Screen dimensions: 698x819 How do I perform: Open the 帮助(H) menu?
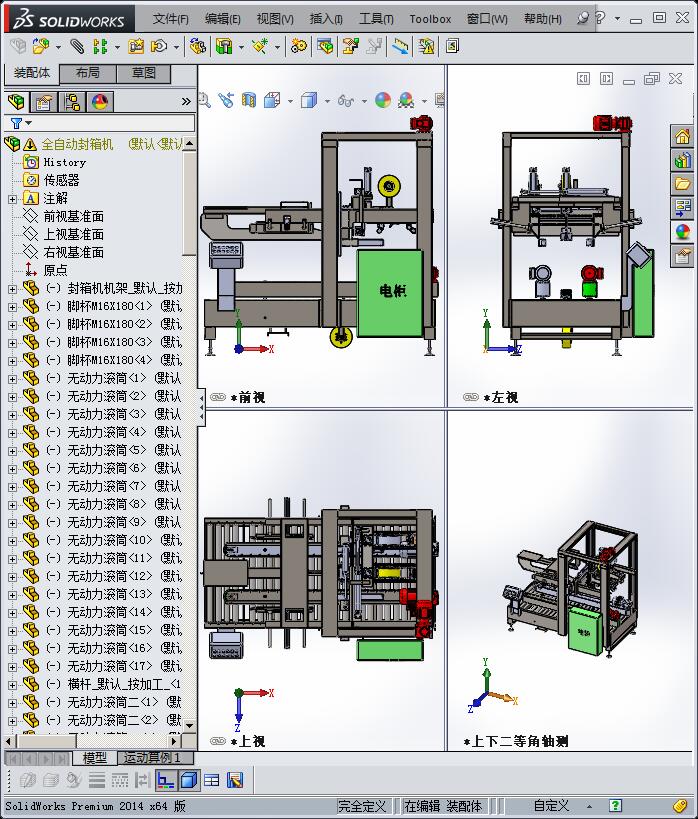(x=543, y=19)
